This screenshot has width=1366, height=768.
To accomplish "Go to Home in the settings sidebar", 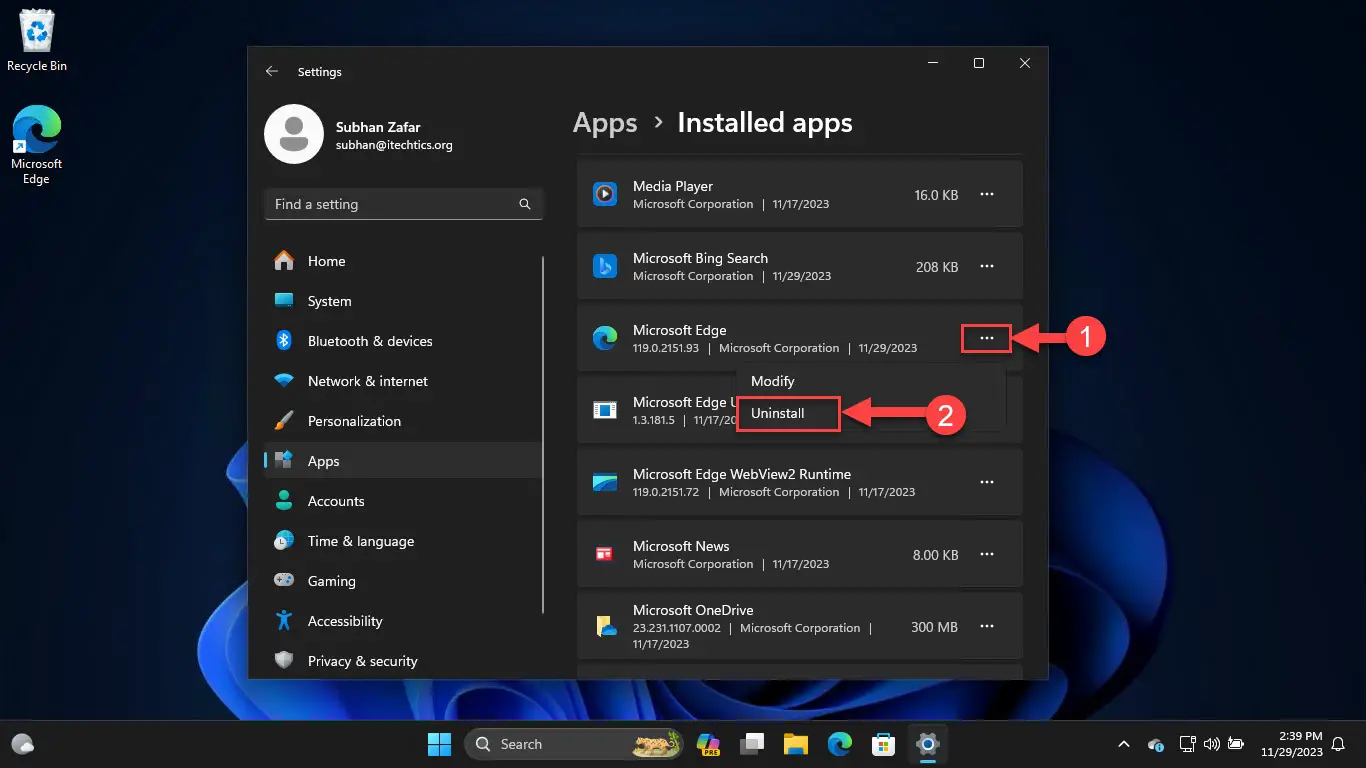I will point(403,261).
